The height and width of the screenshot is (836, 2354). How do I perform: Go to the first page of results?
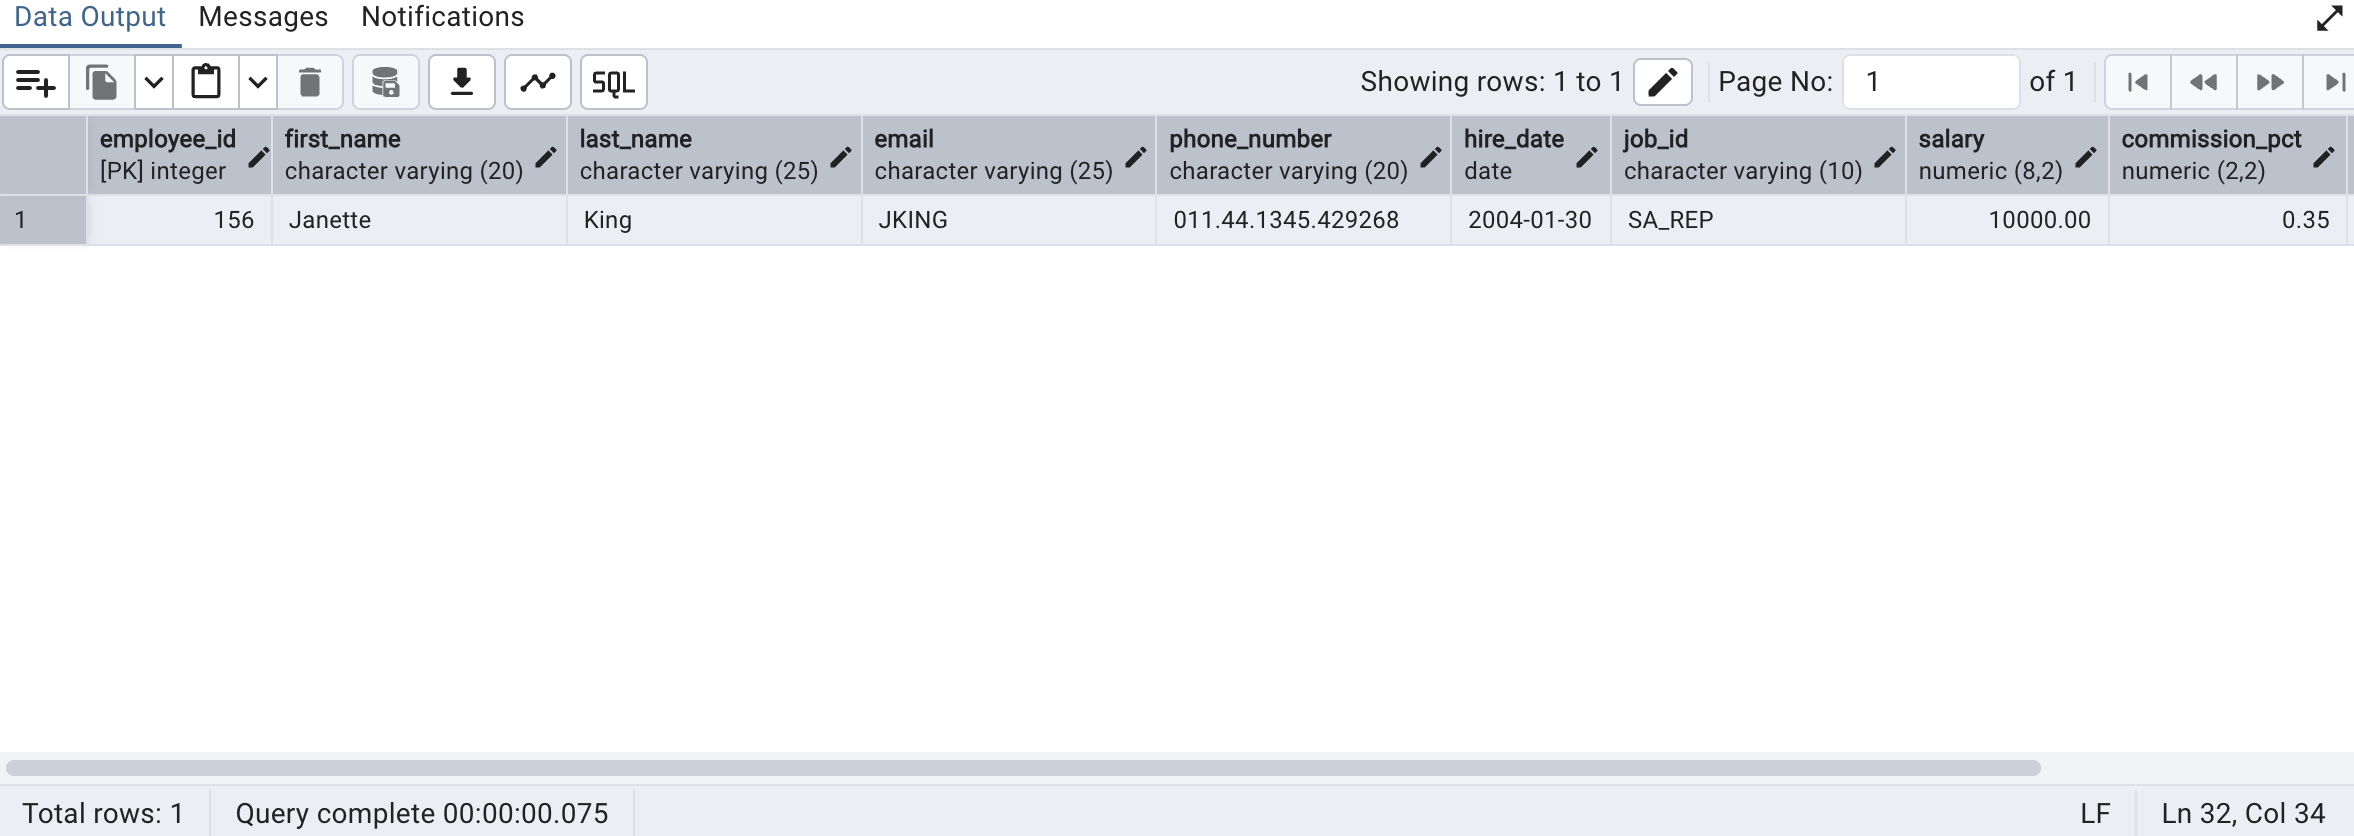click(x=2138, y=82)
